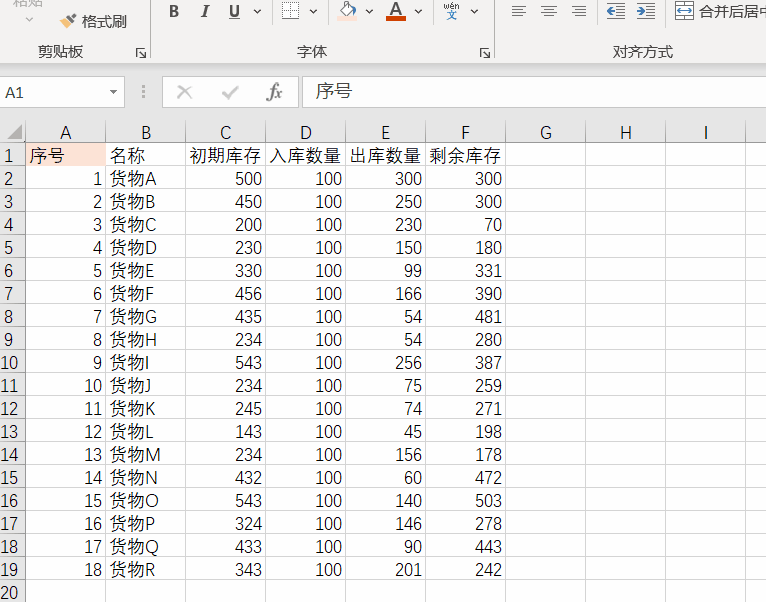Select column A header
Screen dimensions: 766x602
click(x=65, y=132)
